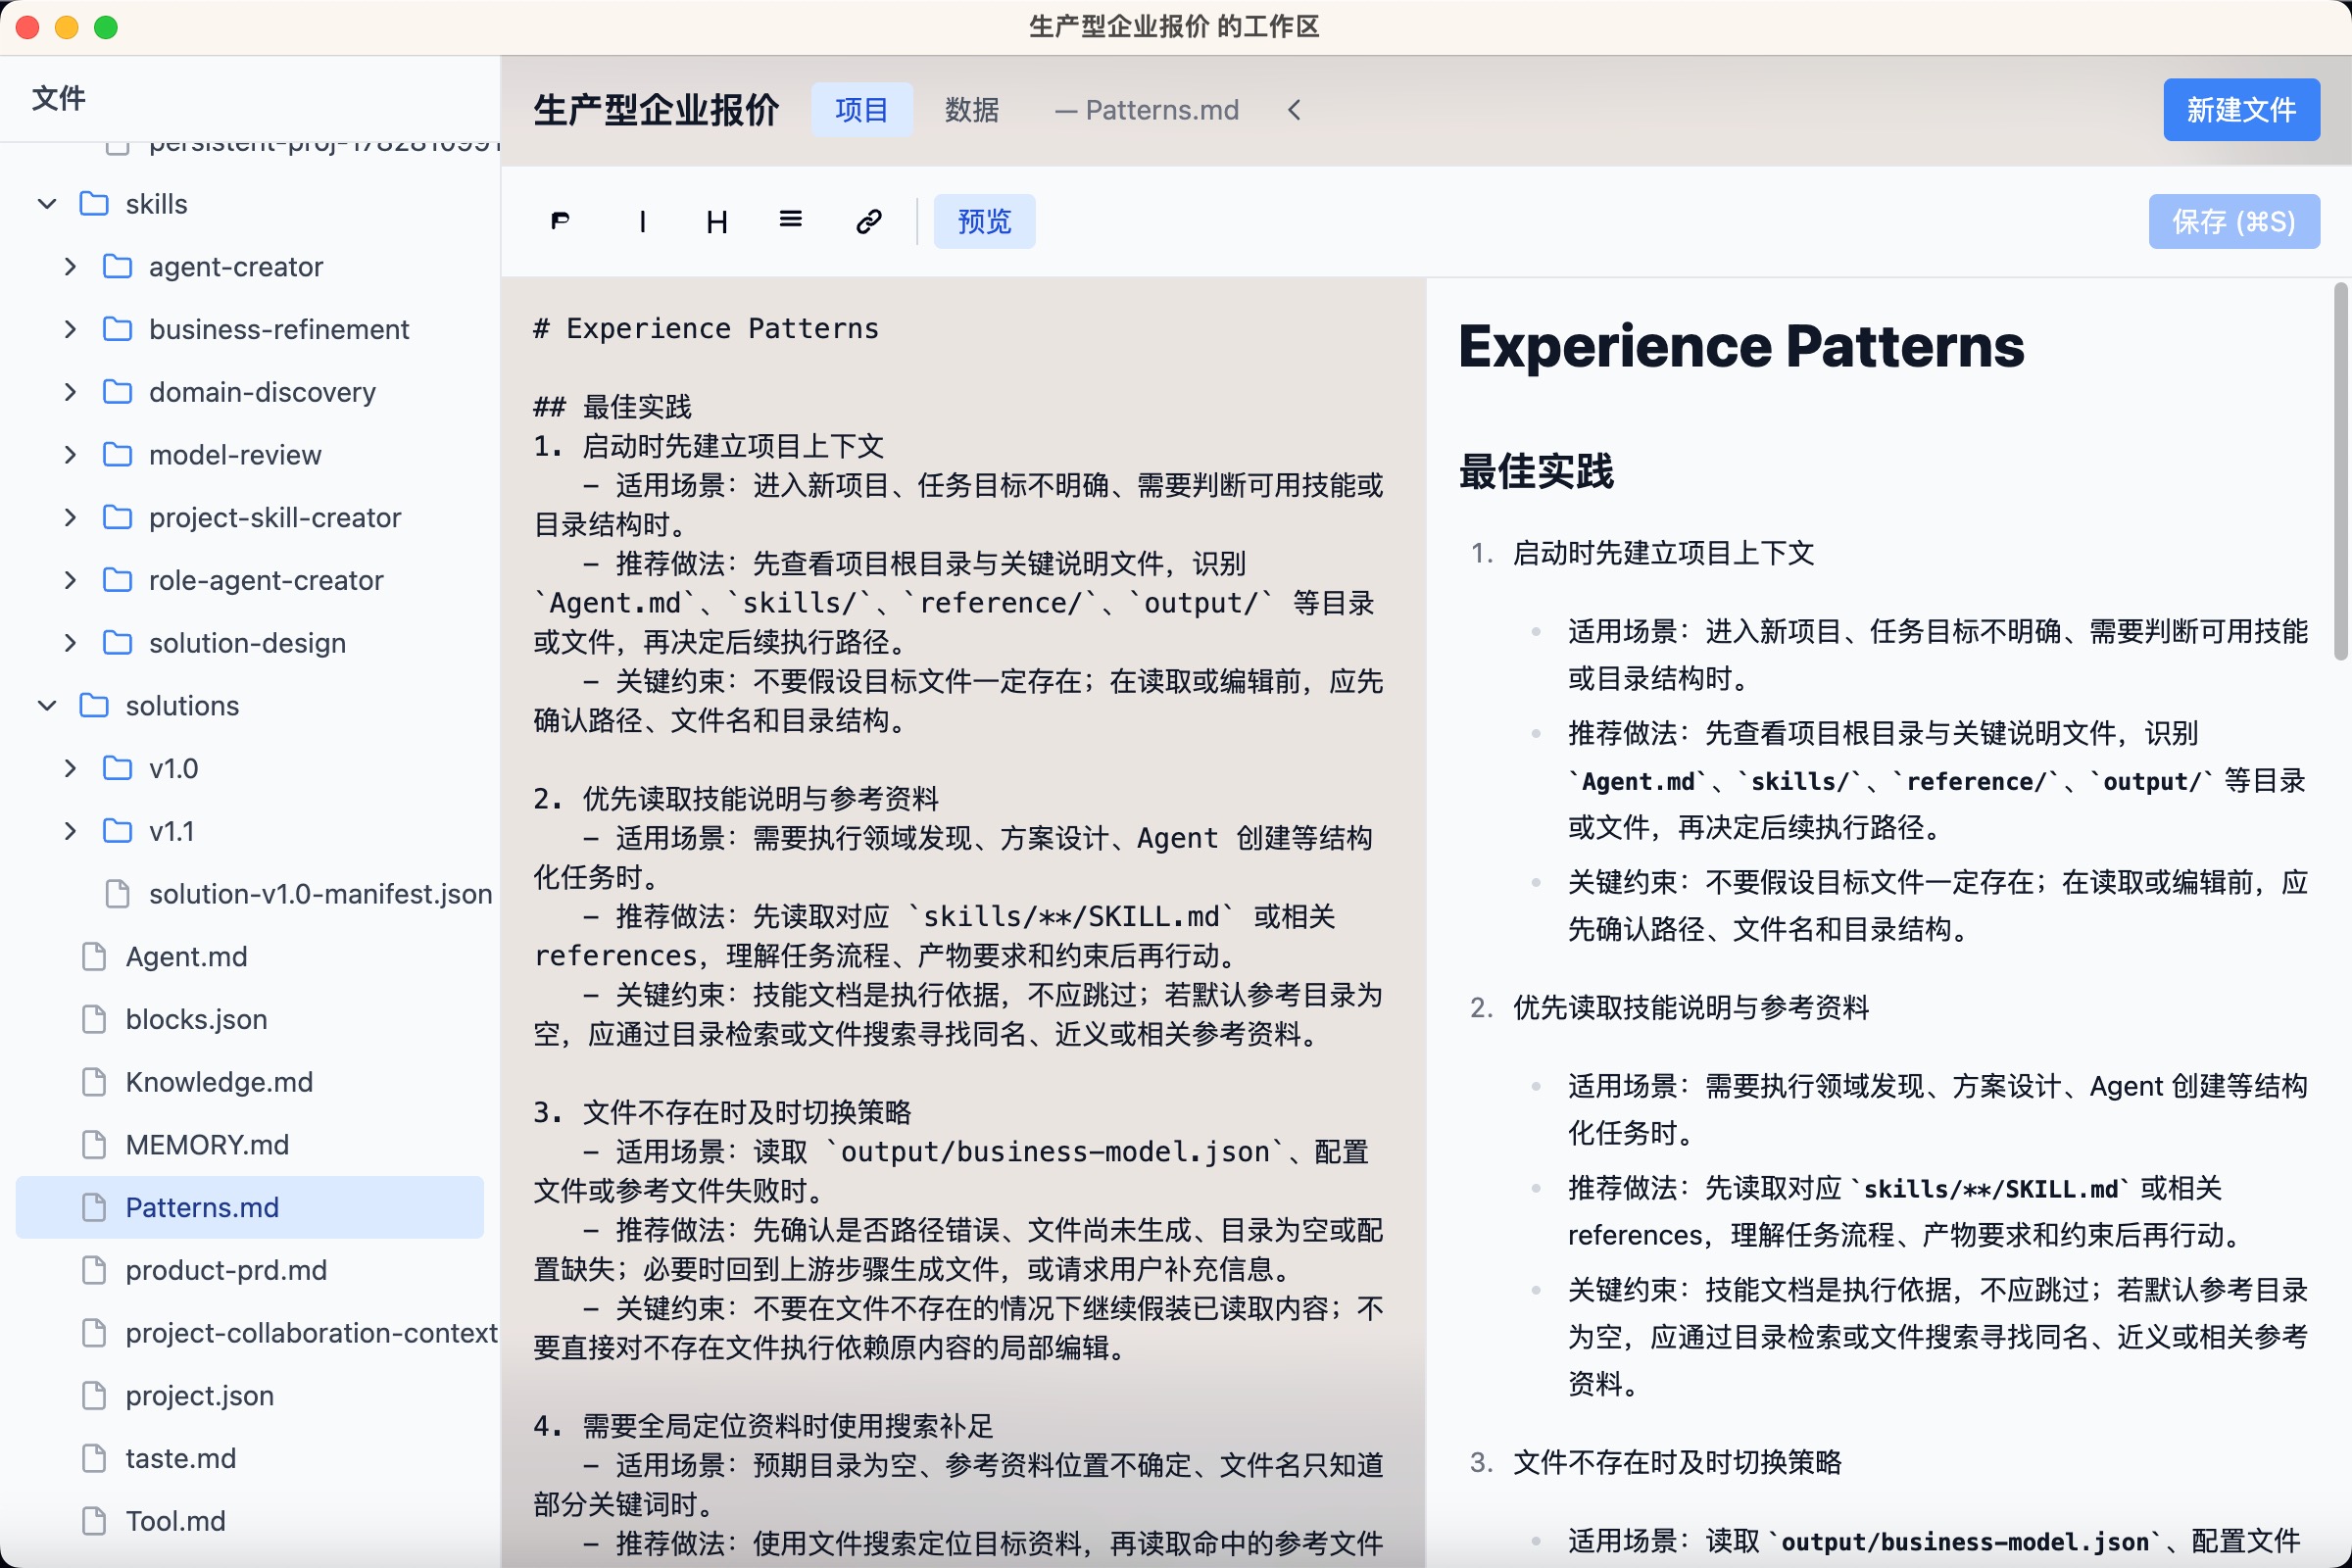The width and height of the screenshot is (2352, 1568).
Task: Expand the business-refinement folder
Action: tap(70, 330)
